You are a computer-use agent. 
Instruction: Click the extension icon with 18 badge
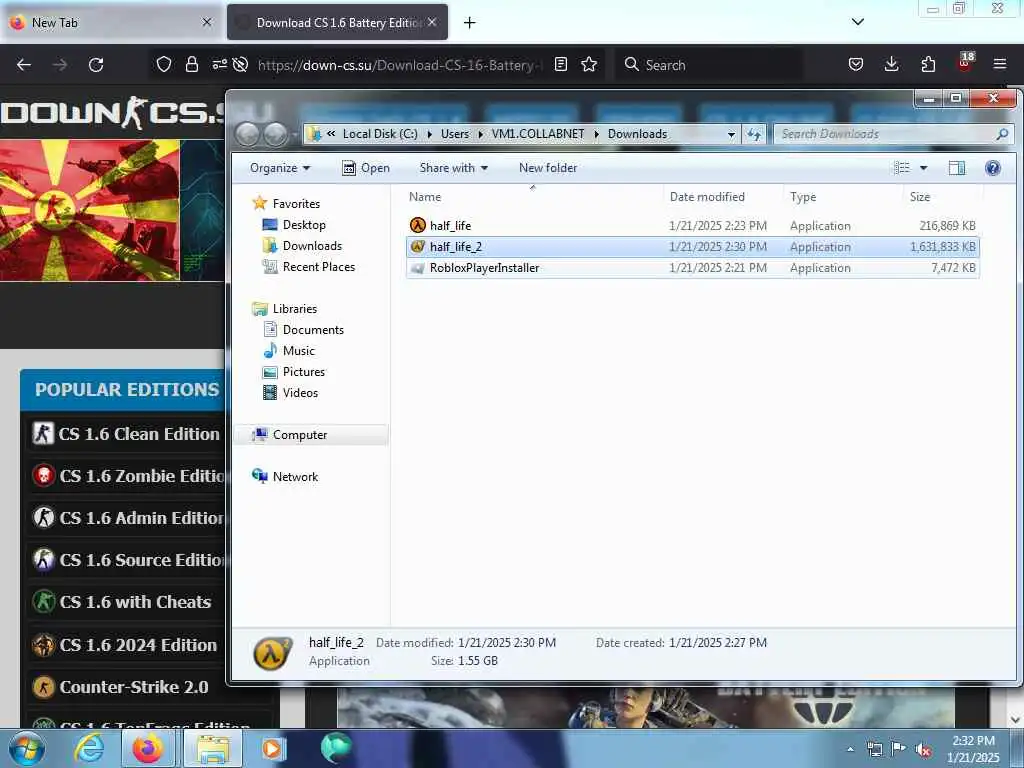pyautogui.click(x=965, y=63)
